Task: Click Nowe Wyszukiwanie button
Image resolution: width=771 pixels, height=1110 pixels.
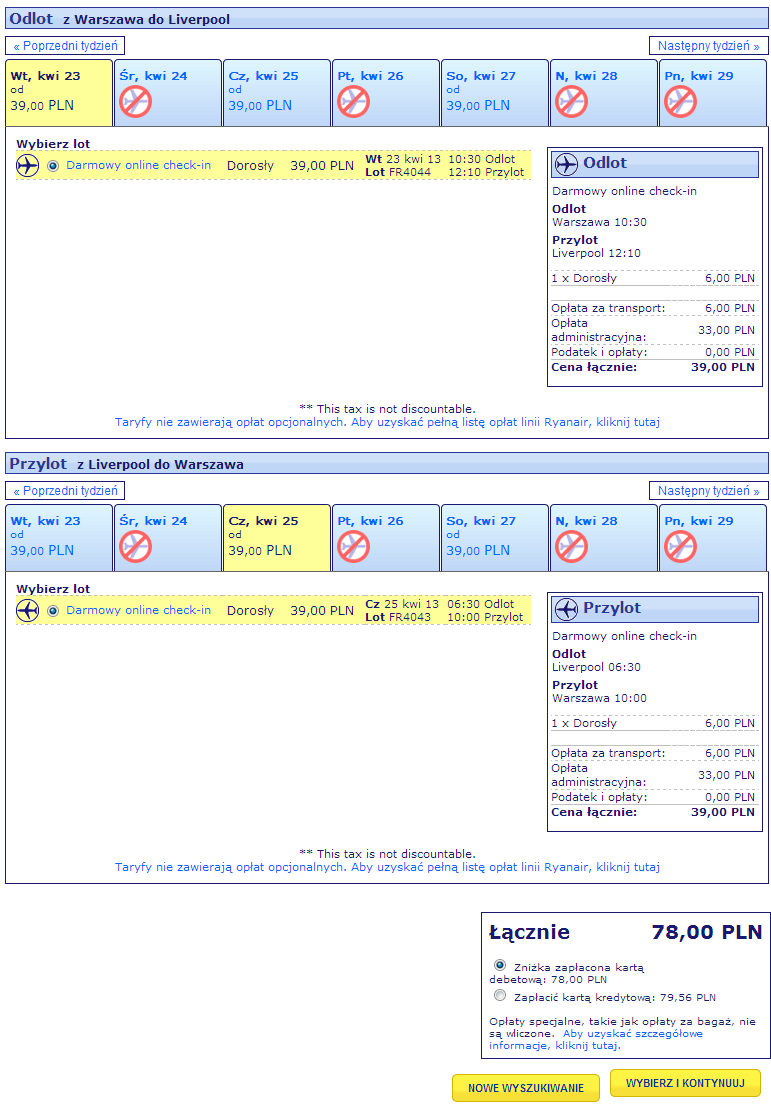Action: pos(526,1088)
